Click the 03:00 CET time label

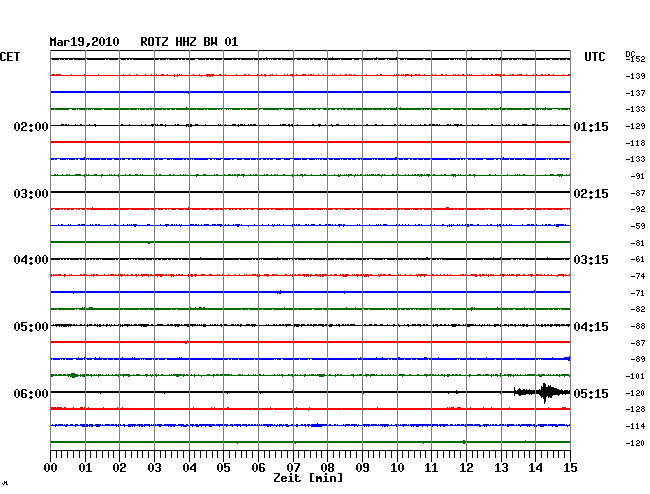click(x=31, y=194)
